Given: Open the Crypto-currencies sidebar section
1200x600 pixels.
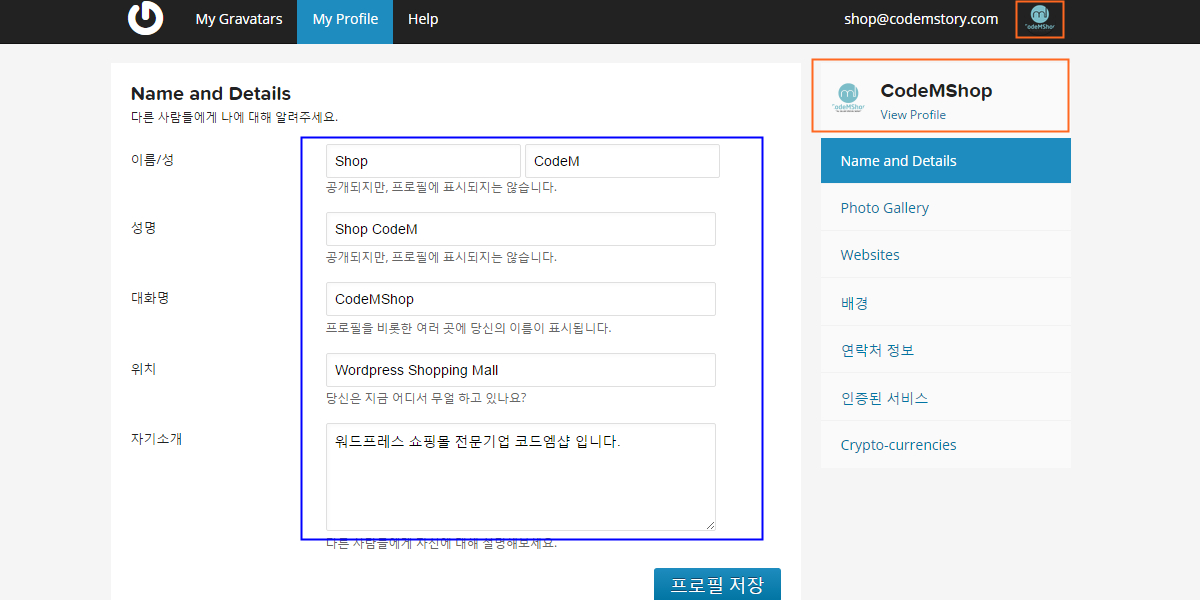Looking at the screenshot, I should pos(898,444).
